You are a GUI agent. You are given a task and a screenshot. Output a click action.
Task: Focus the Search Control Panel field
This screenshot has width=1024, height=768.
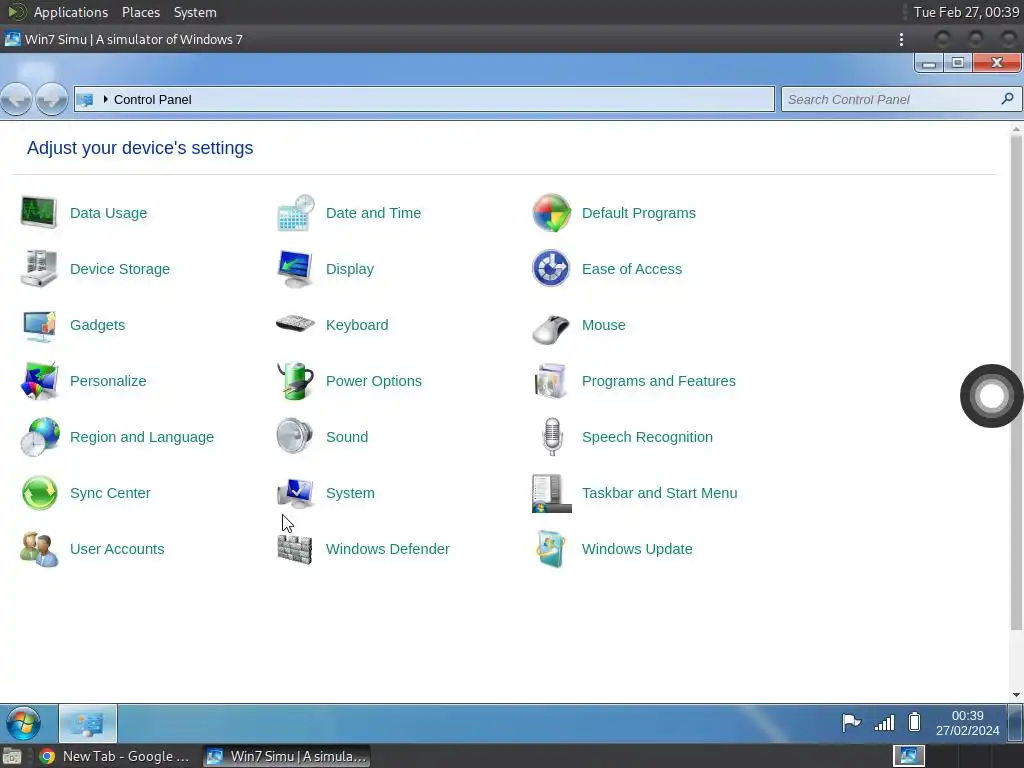(x=901, y=99)
